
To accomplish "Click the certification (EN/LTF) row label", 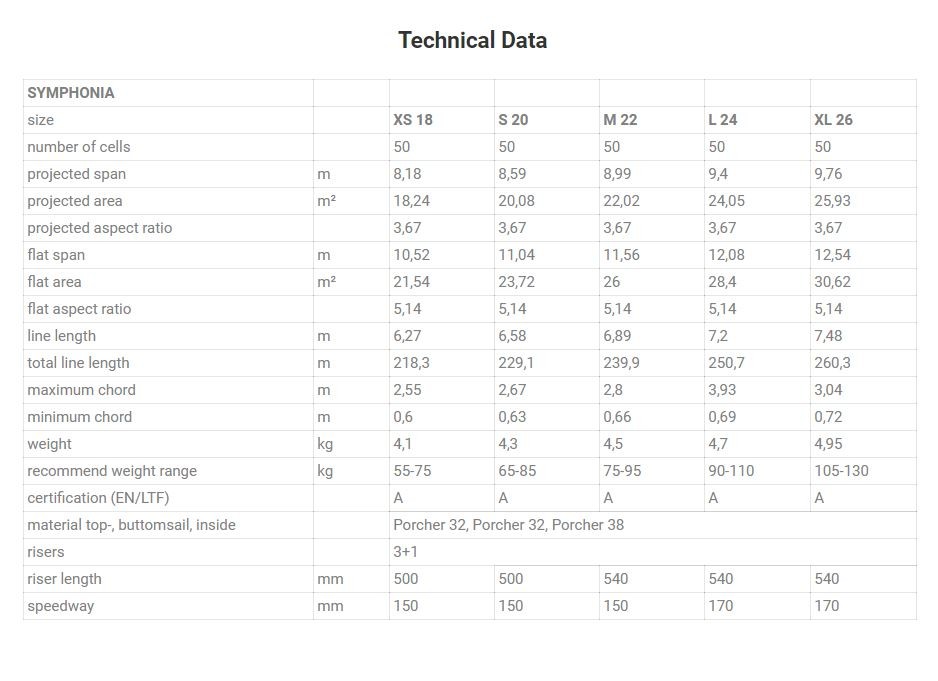I will click(98, 498).
